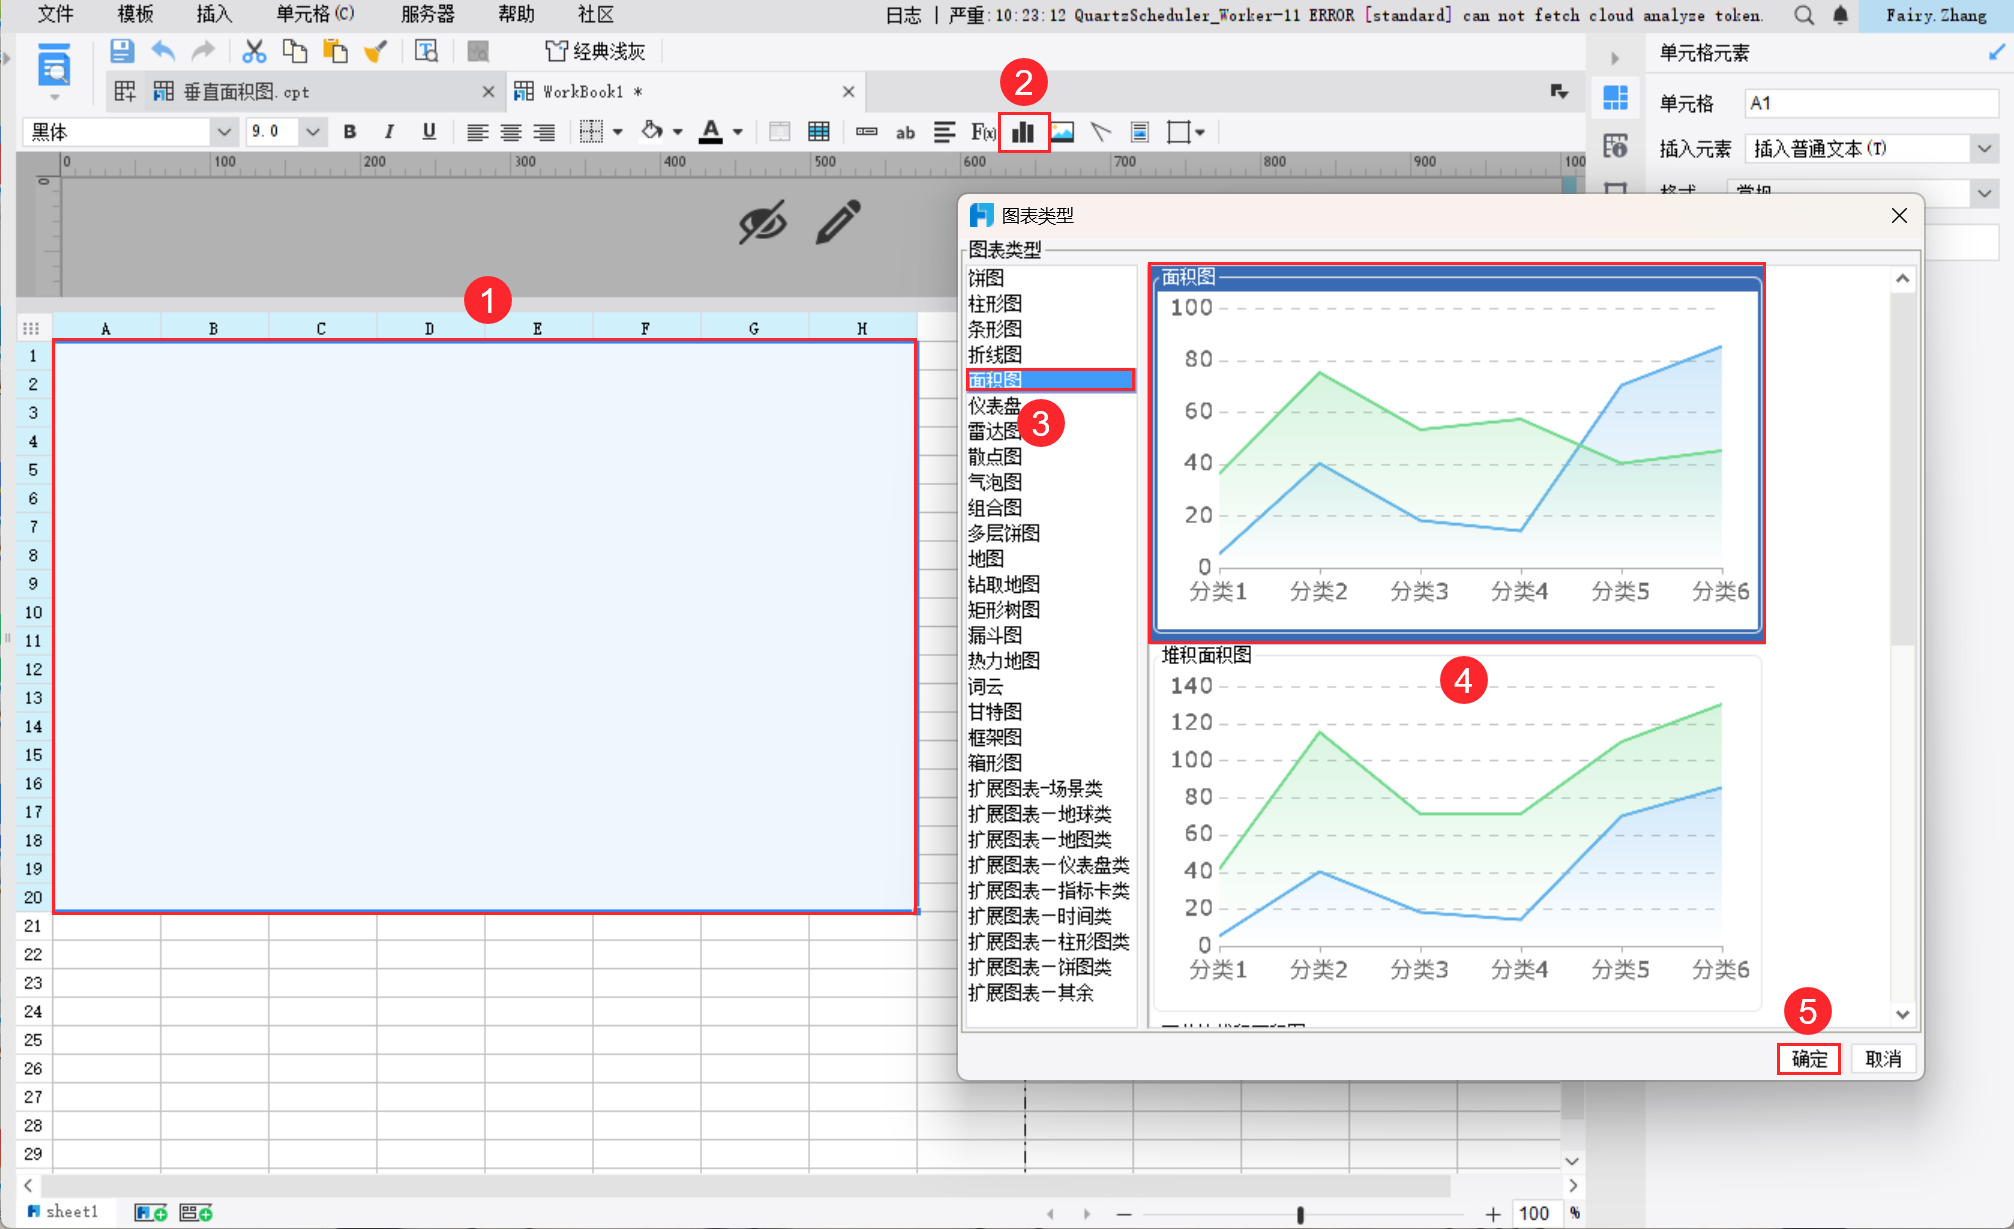
Task: Click the fill bucket color swatch
Action: point(652,131)
